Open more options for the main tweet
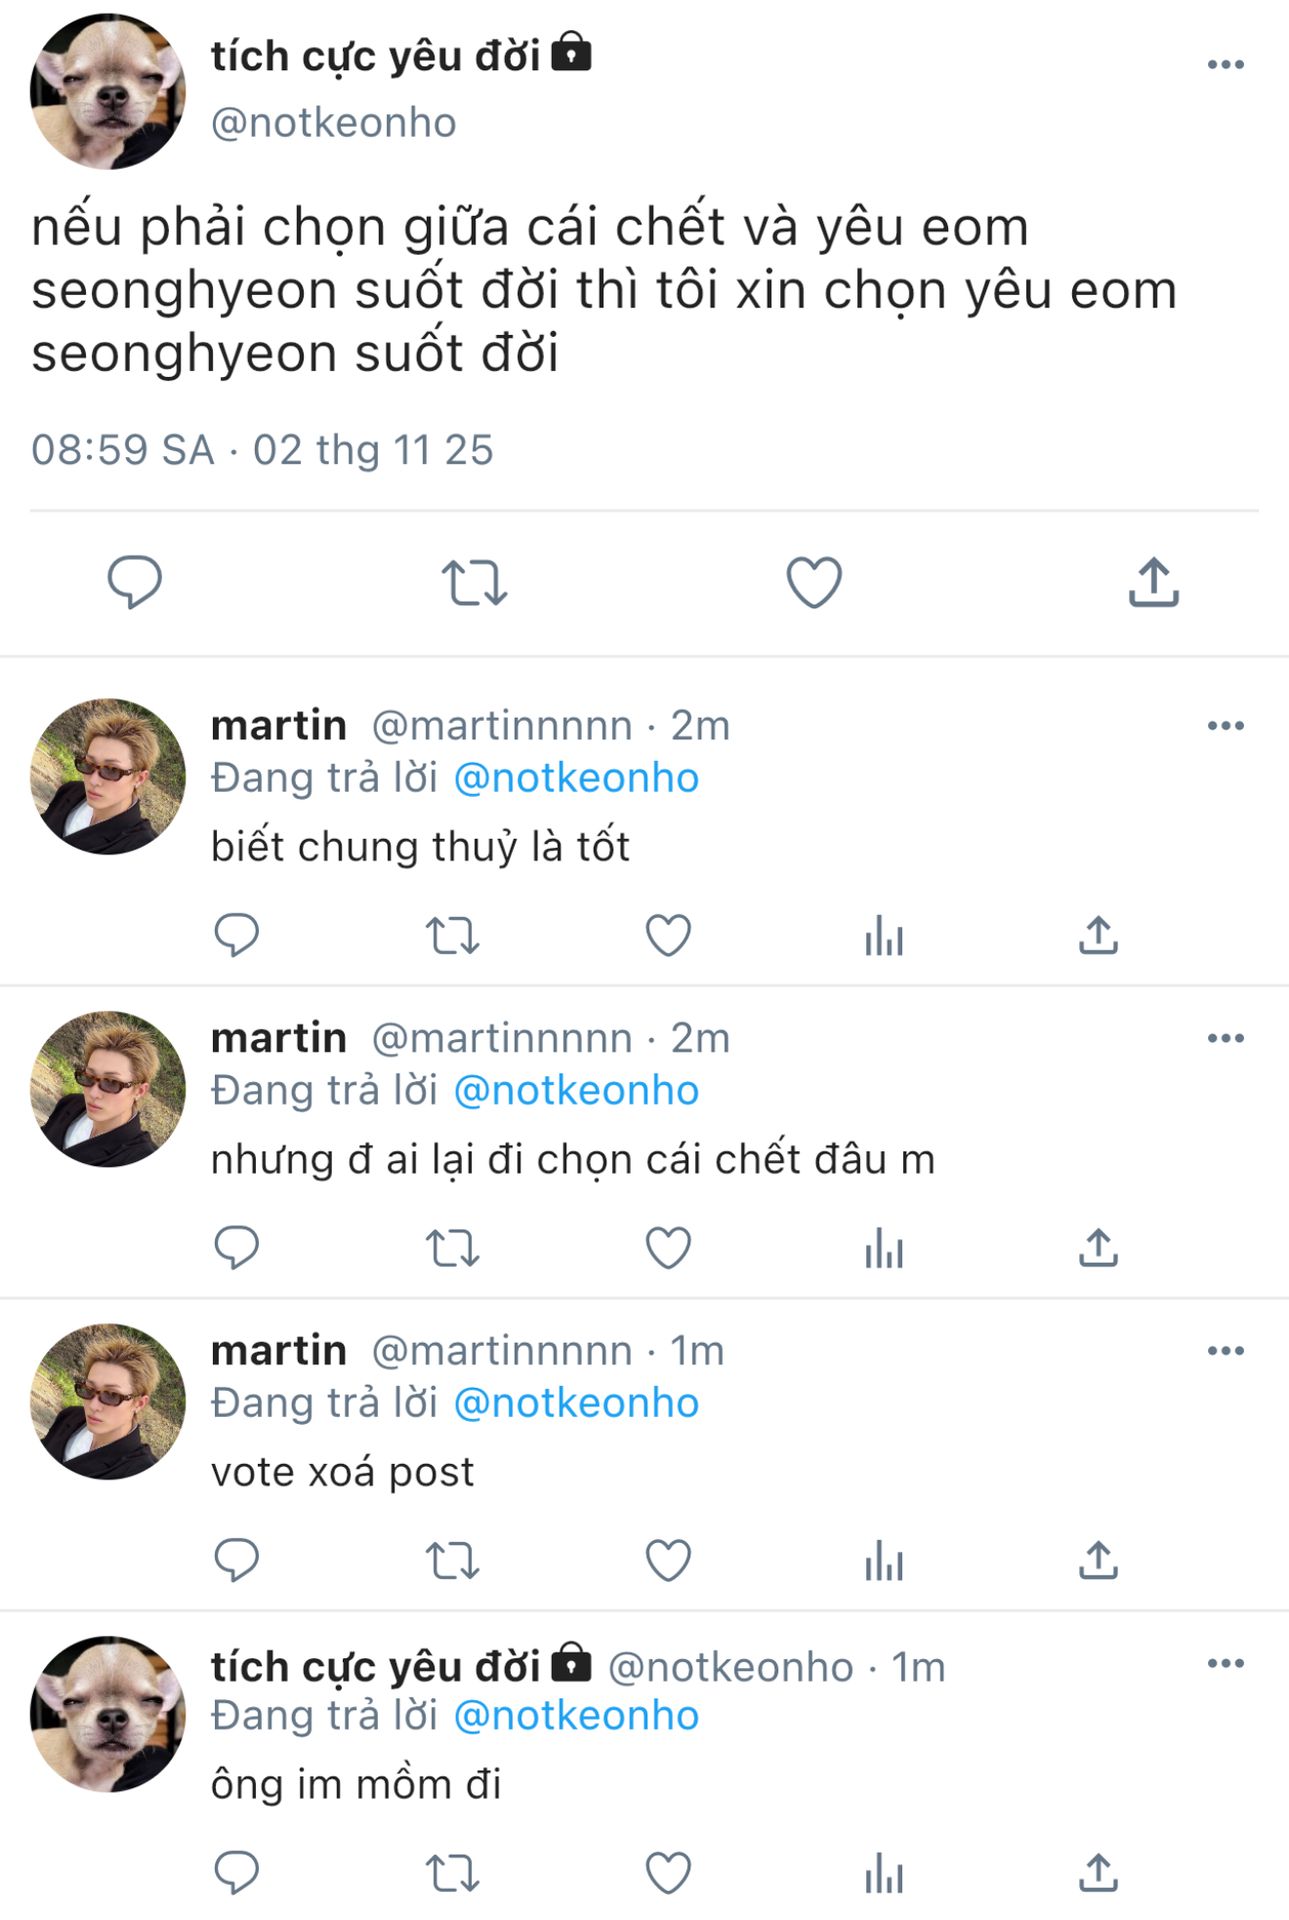 pyautogui.click(x=1225, y=65)
